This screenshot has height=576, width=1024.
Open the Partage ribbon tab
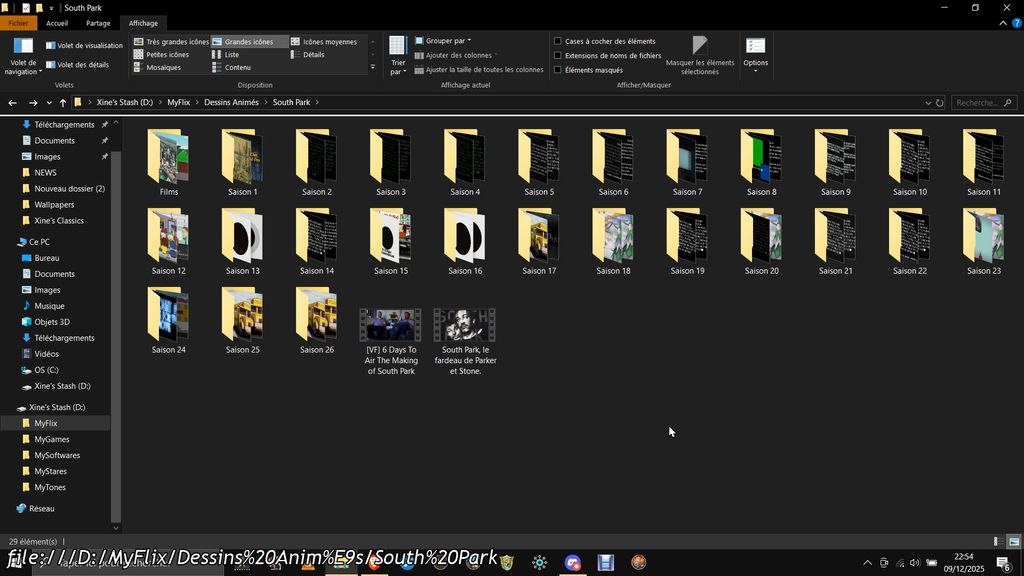[98, 23]
